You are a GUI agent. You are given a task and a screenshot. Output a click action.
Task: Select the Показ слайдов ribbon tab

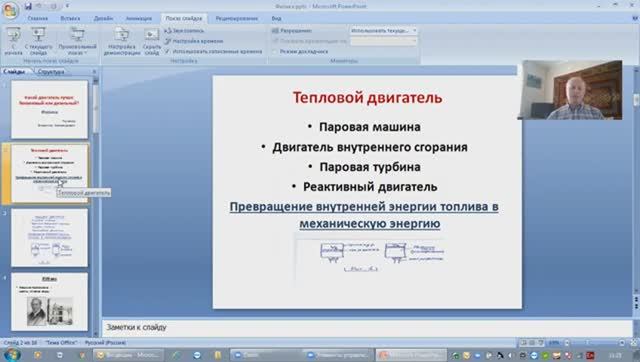184,18
